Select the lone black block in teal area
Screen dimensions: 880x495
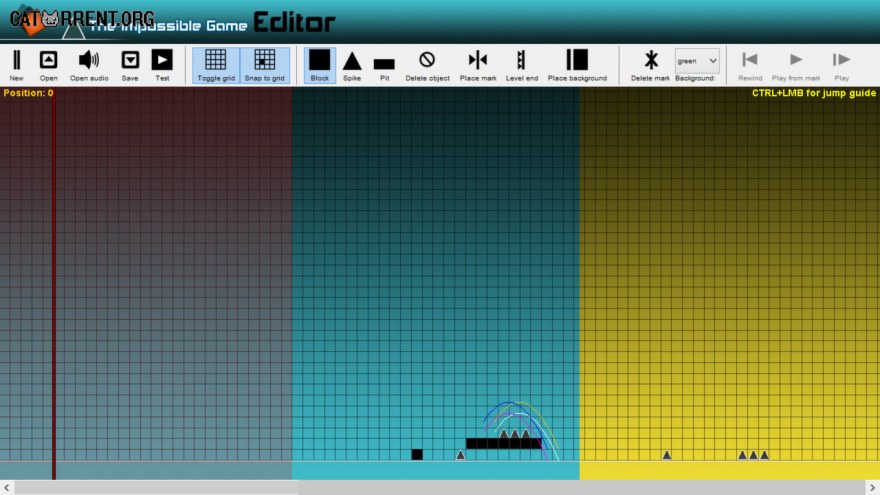click(417, 455)
